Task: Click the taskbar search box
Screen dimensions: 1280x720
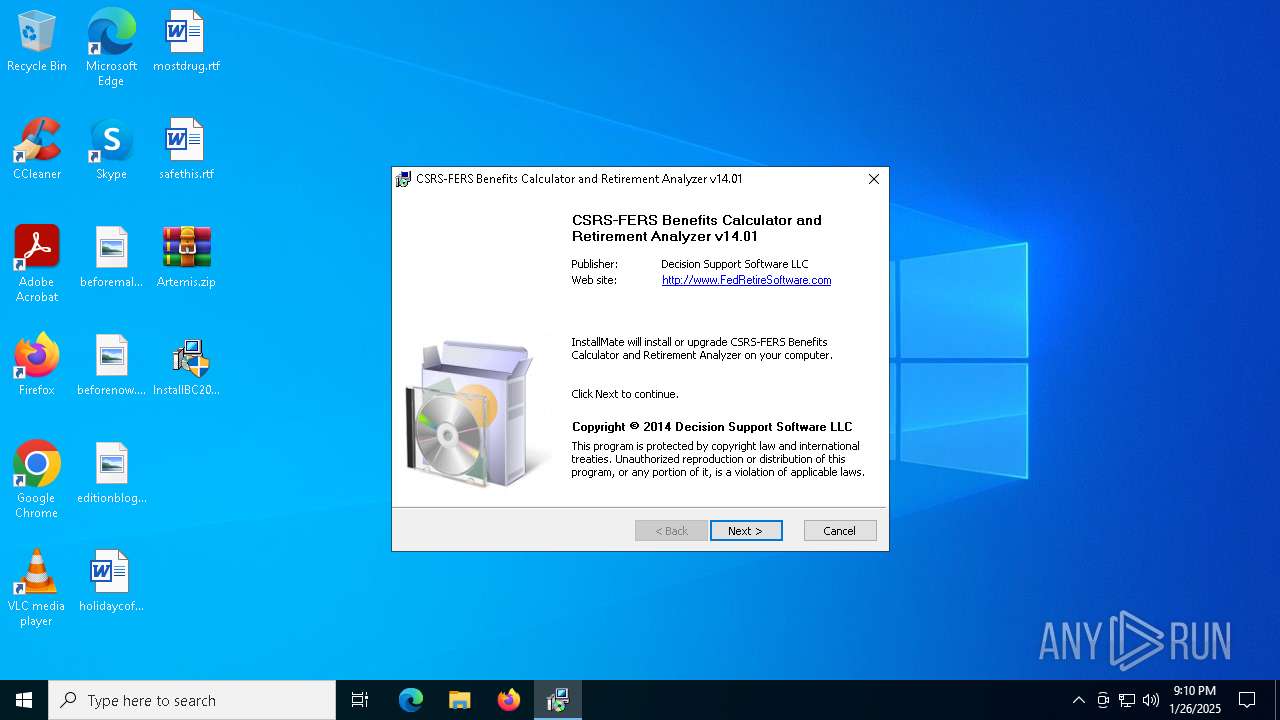Action: click(192, 700)
